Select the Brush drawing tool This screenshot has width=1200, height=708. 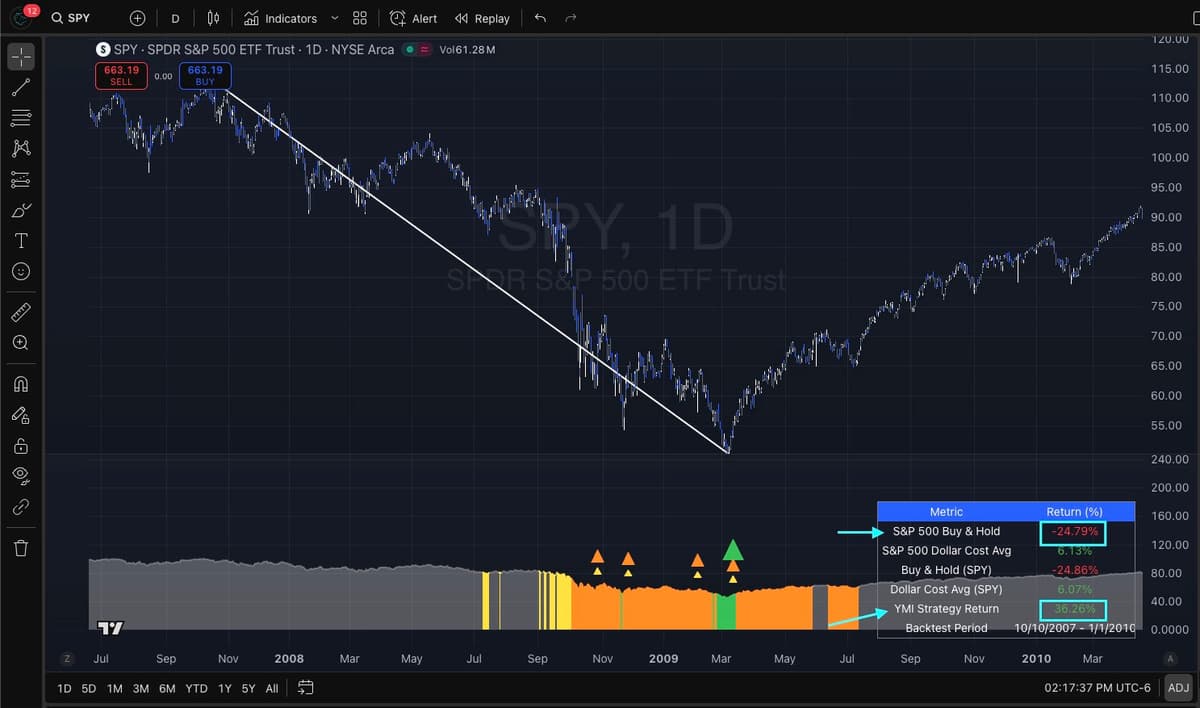(21, 208)
